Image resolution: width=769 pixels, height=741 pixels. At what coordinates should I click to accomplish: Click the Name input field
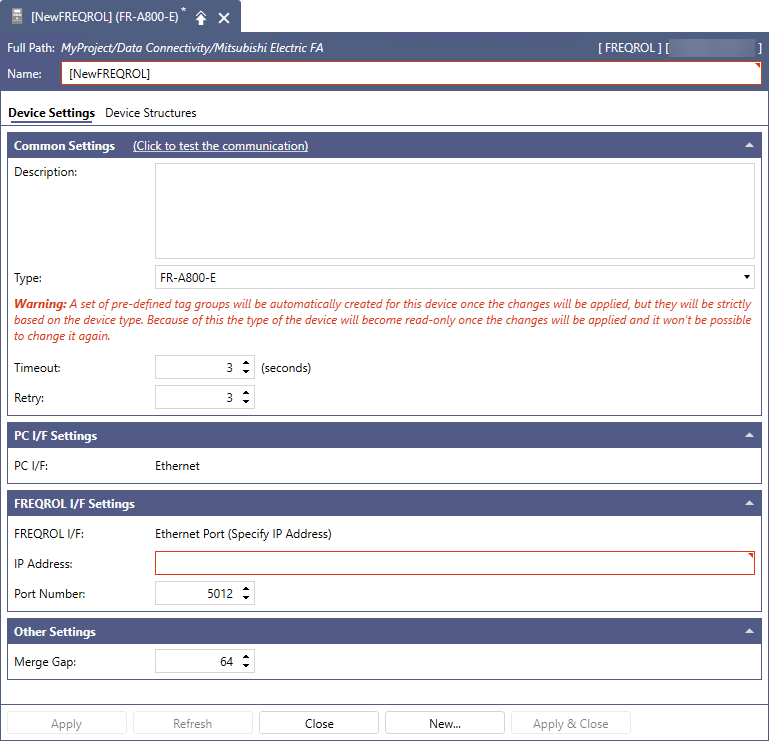tap(411, 74)
